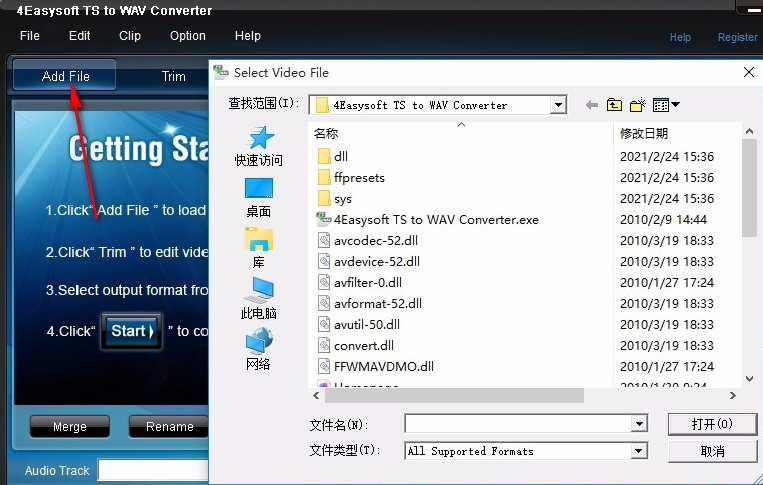Click the Open (打开) button
The height and width of the screenshot is (485, 763).
[x=712, y=424]
